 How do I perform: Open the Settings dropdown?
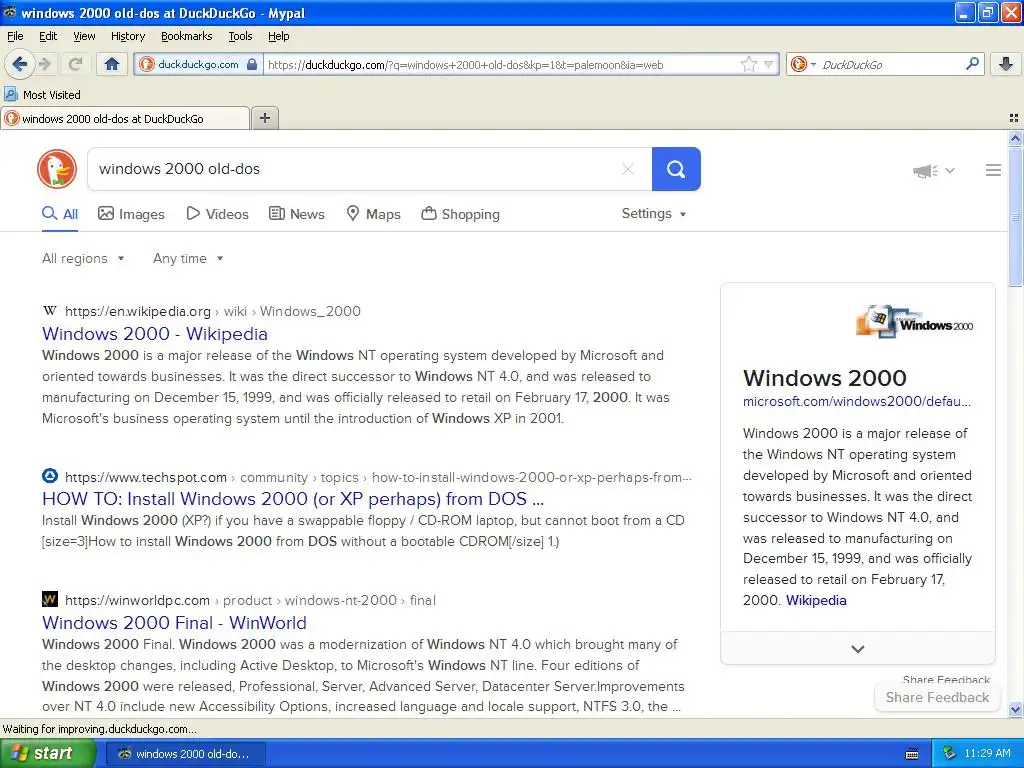(x=654, y=214)
